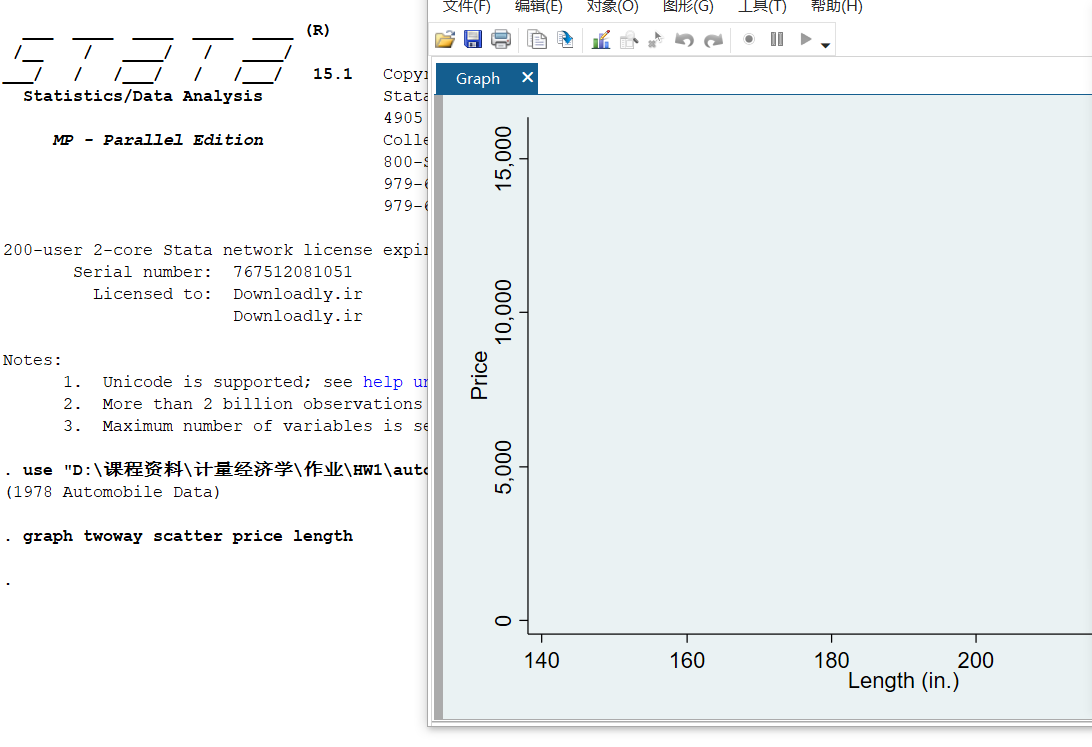Close the Graph tab with the X

point(527,77)
